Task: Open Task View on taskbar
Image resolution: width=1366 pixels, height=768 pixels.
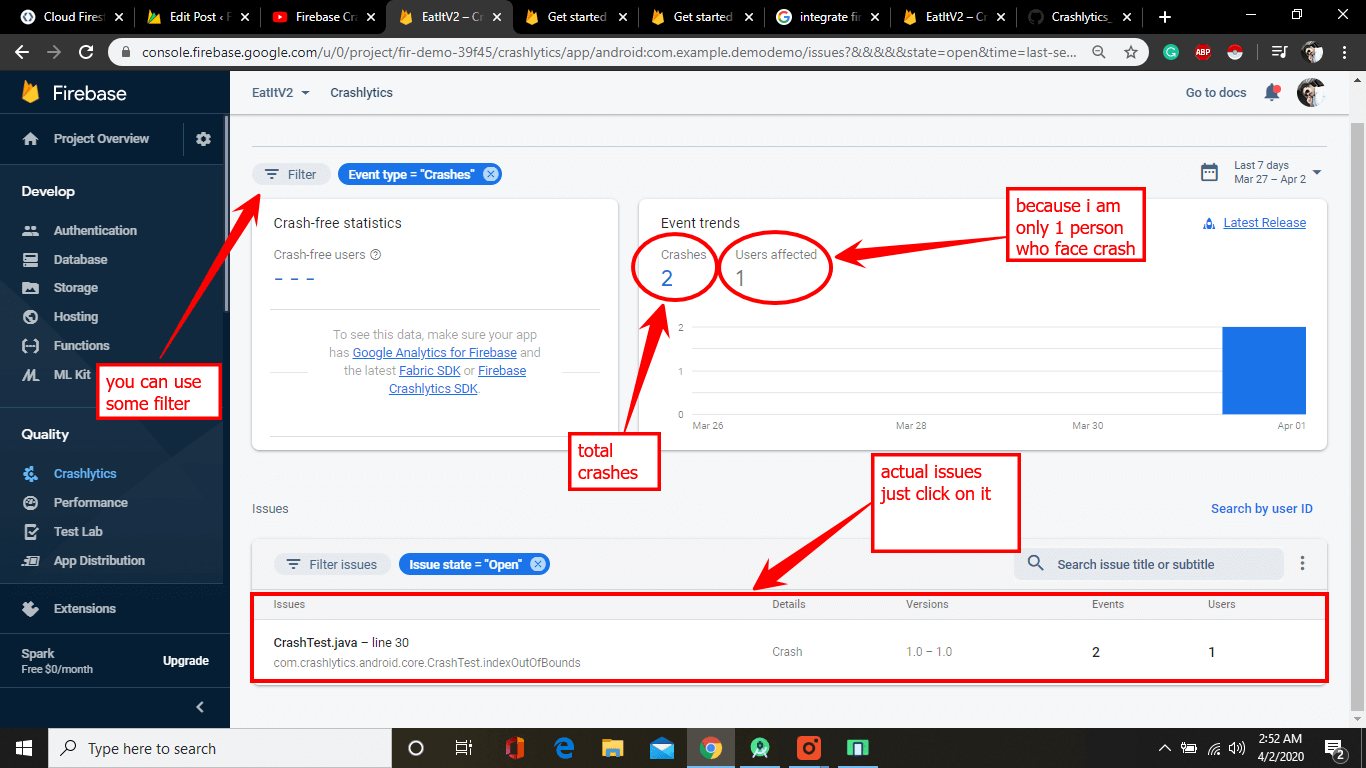Action: coord(464,748)
